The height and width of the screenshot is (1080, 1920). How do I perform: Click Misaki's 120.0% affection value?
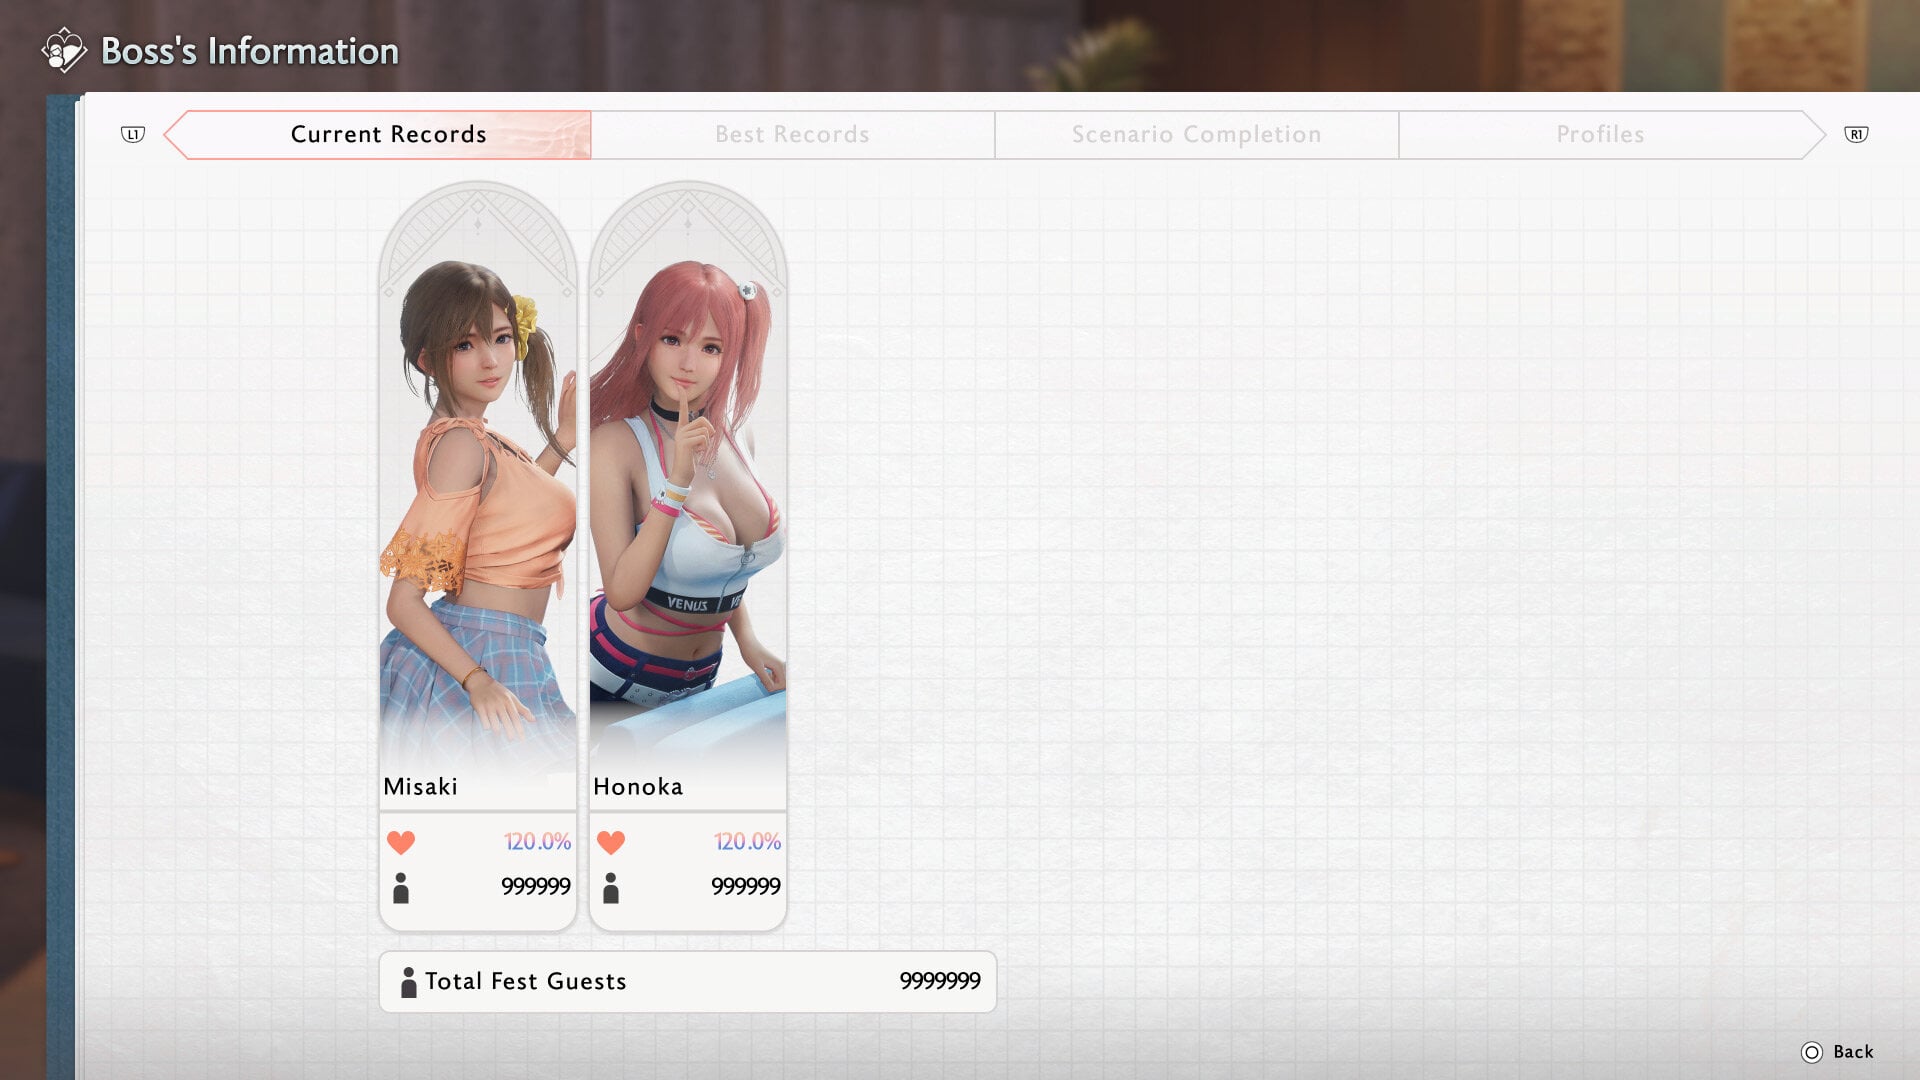click(x=537, y=842)
